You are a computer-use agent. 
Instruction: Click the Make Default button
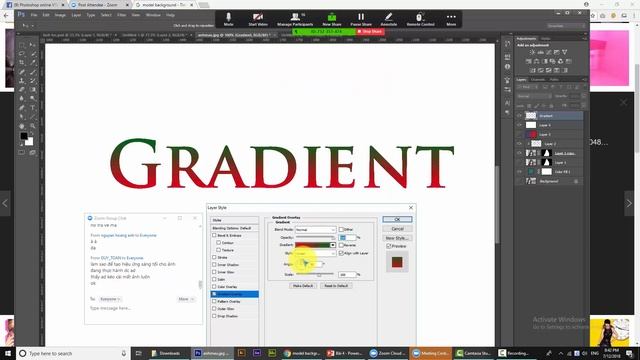point(302,286)
